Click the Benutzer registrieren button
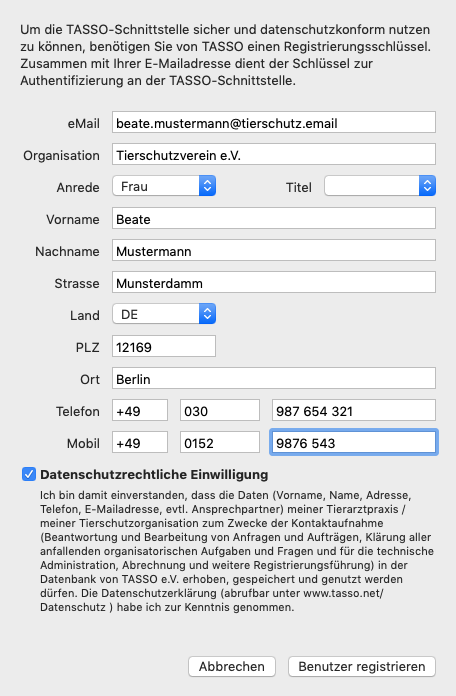Image resolution: width=456 pixels, height=696 pixels. point(361,666)
